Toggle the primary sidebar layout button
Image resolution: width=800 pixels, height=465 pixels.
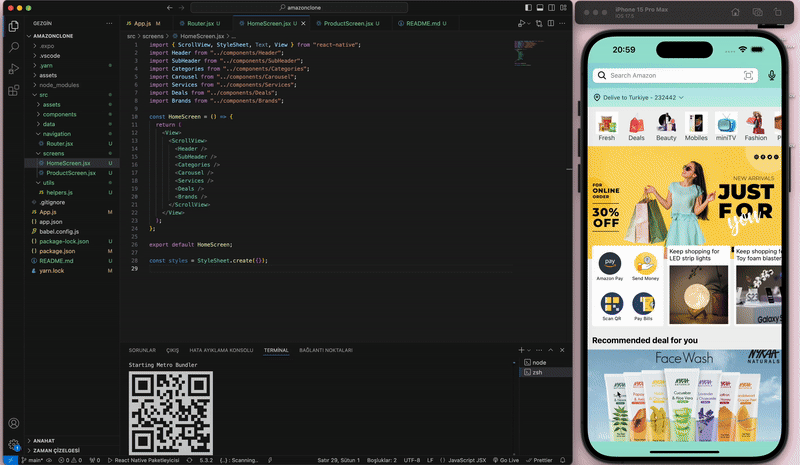click(x=528, y=8)
